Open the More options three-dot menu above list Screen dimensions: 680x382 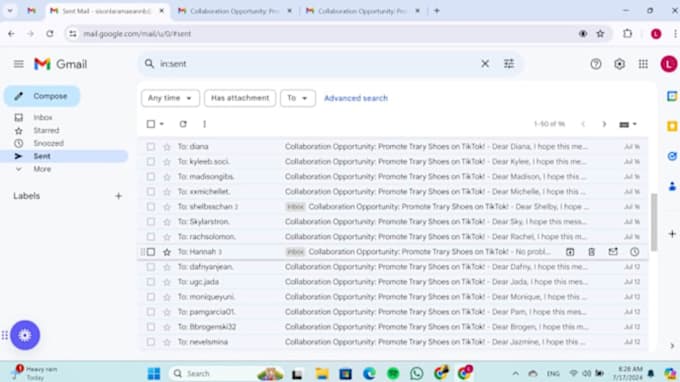pos(204,124)
